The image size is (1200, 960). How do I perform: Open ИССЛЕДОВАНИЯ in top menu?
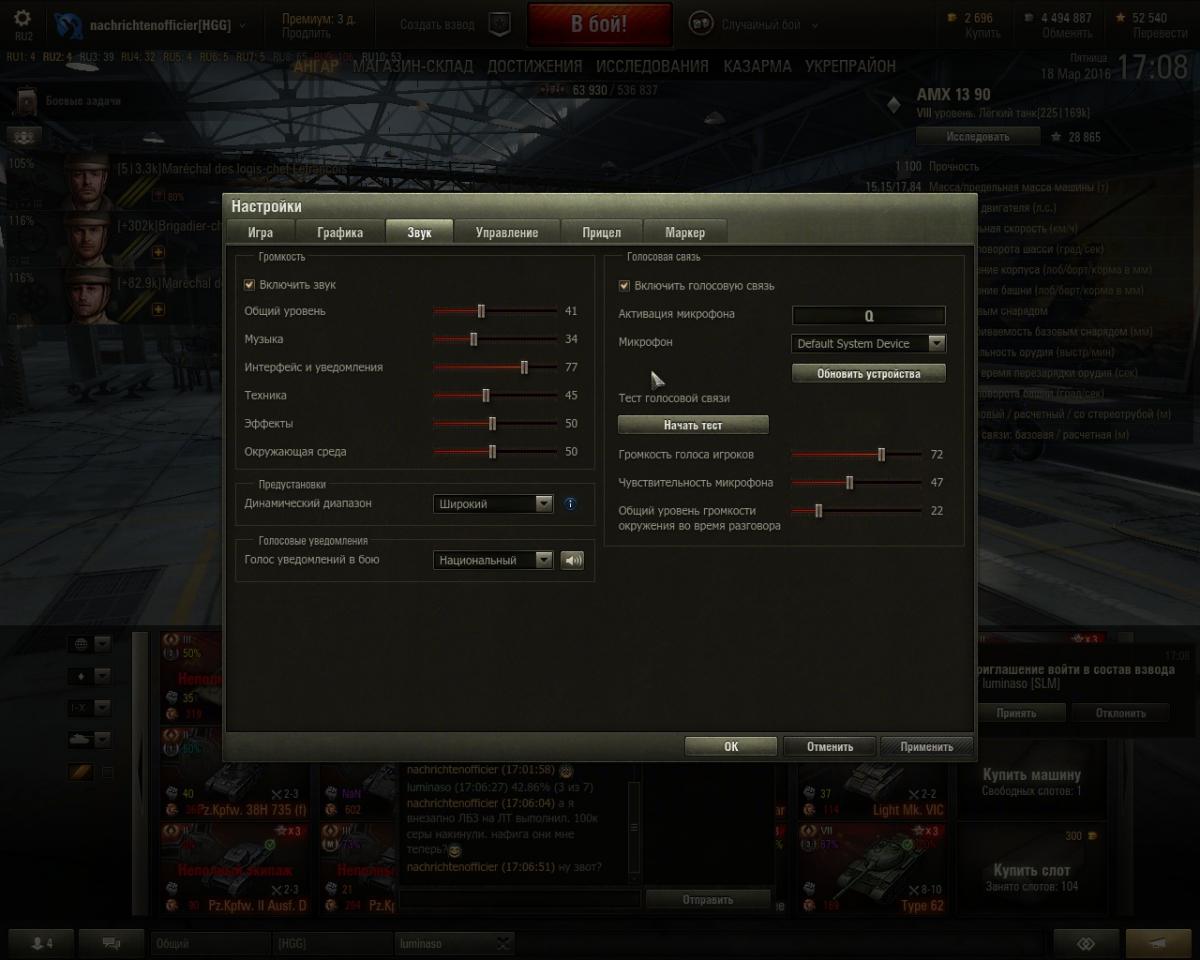[x=652, y=66]
